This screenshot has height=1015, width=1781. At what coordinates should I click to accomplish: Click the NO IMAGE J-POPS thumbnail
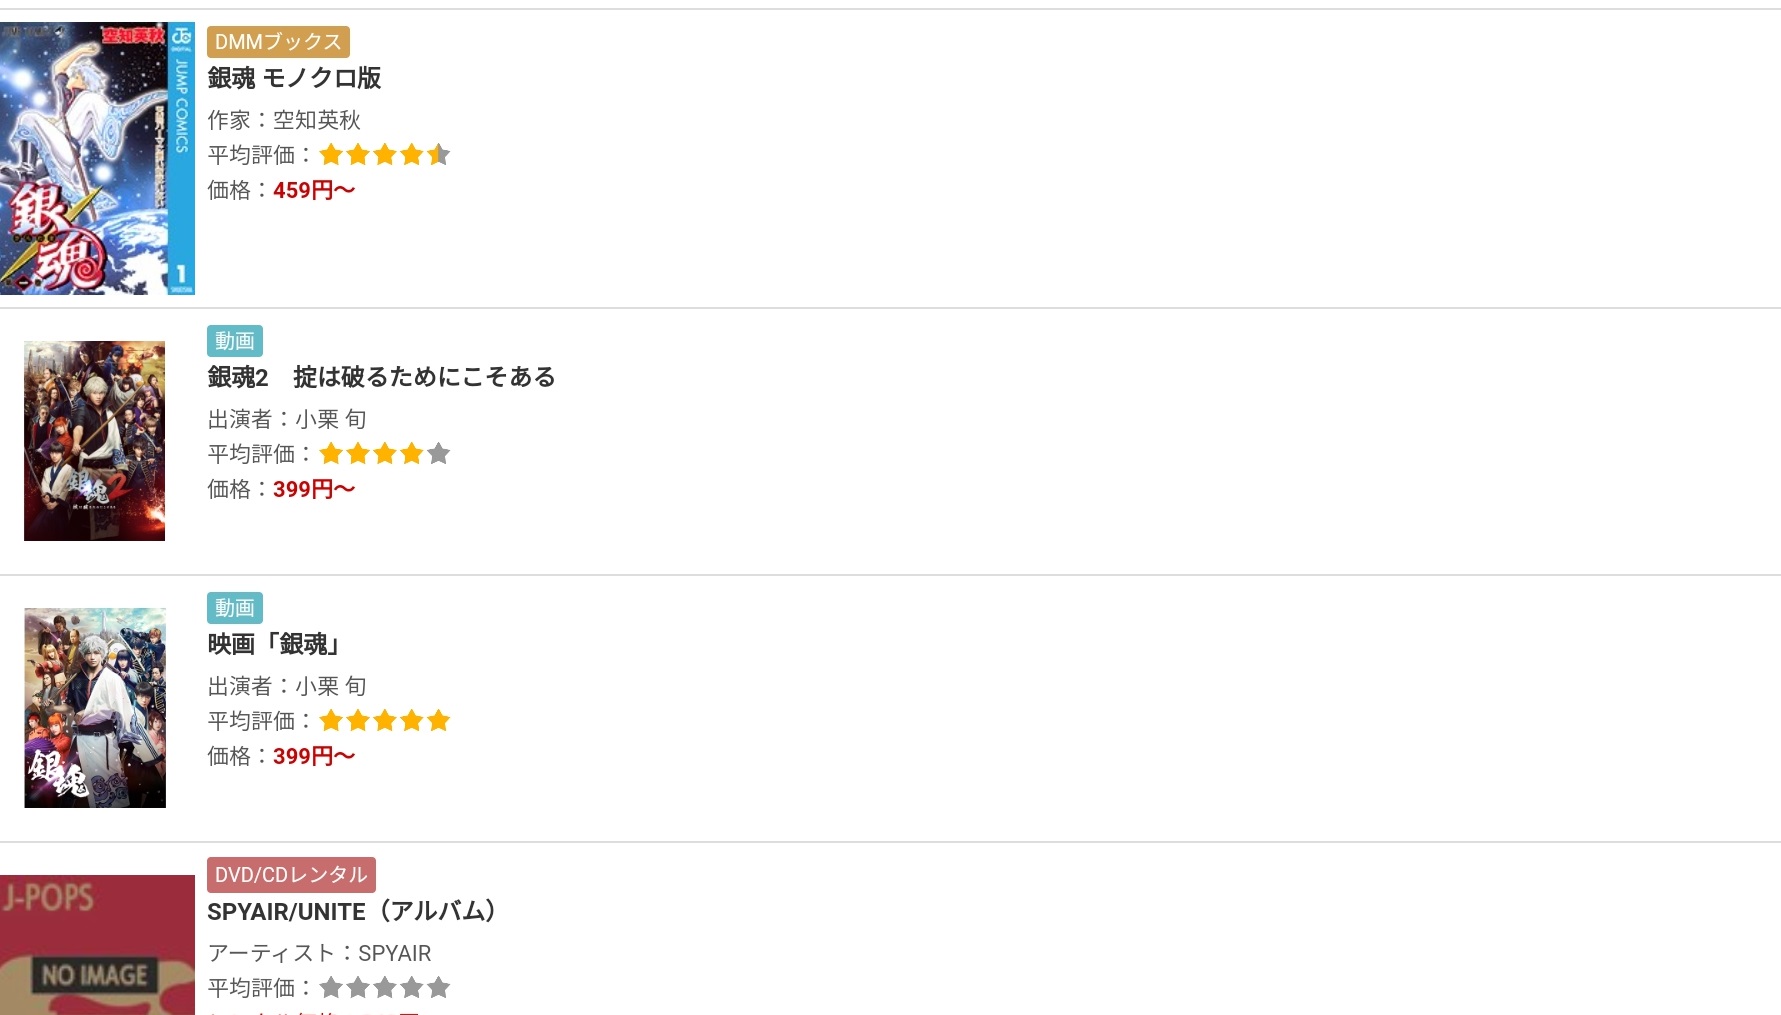(x=97, y=945)
